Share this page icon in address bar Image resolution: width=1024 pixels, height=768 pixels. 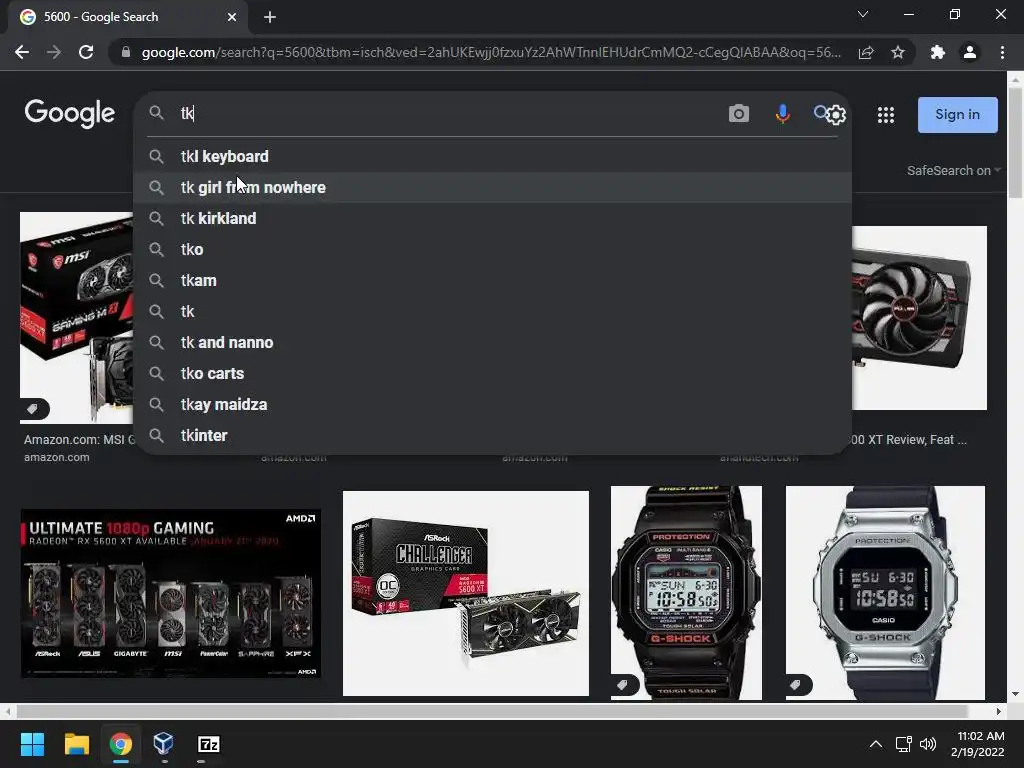pos(866,52)
